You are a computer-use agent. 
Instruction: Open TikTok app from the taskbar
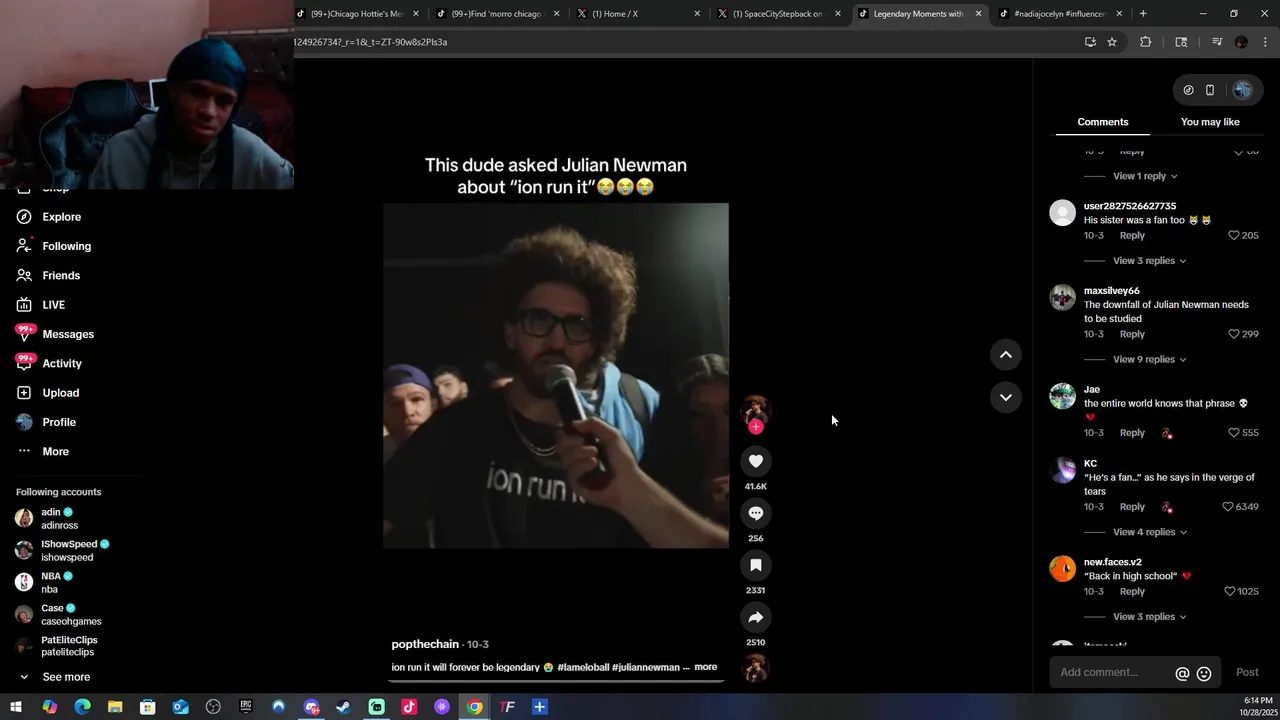[409, 707]
